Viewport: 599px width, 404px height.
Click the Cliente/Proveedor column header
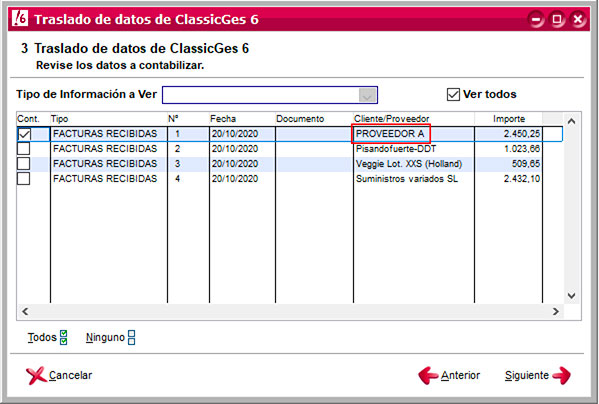coord(414,119)
